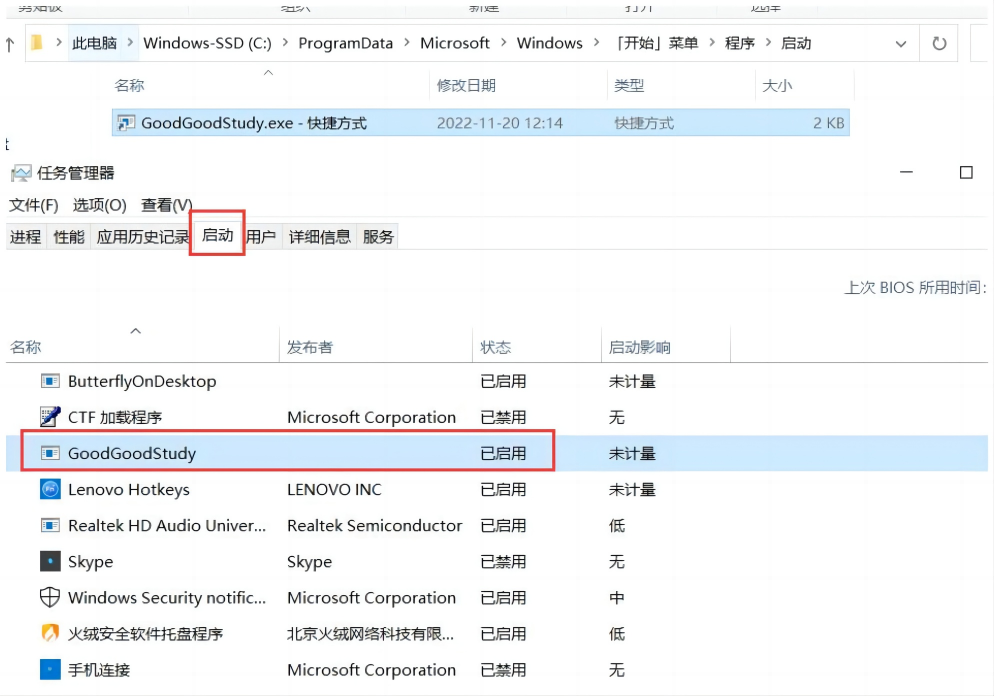Select the Lenovo Hotkeys row name
Screen dimensions: 994x696
129,489
